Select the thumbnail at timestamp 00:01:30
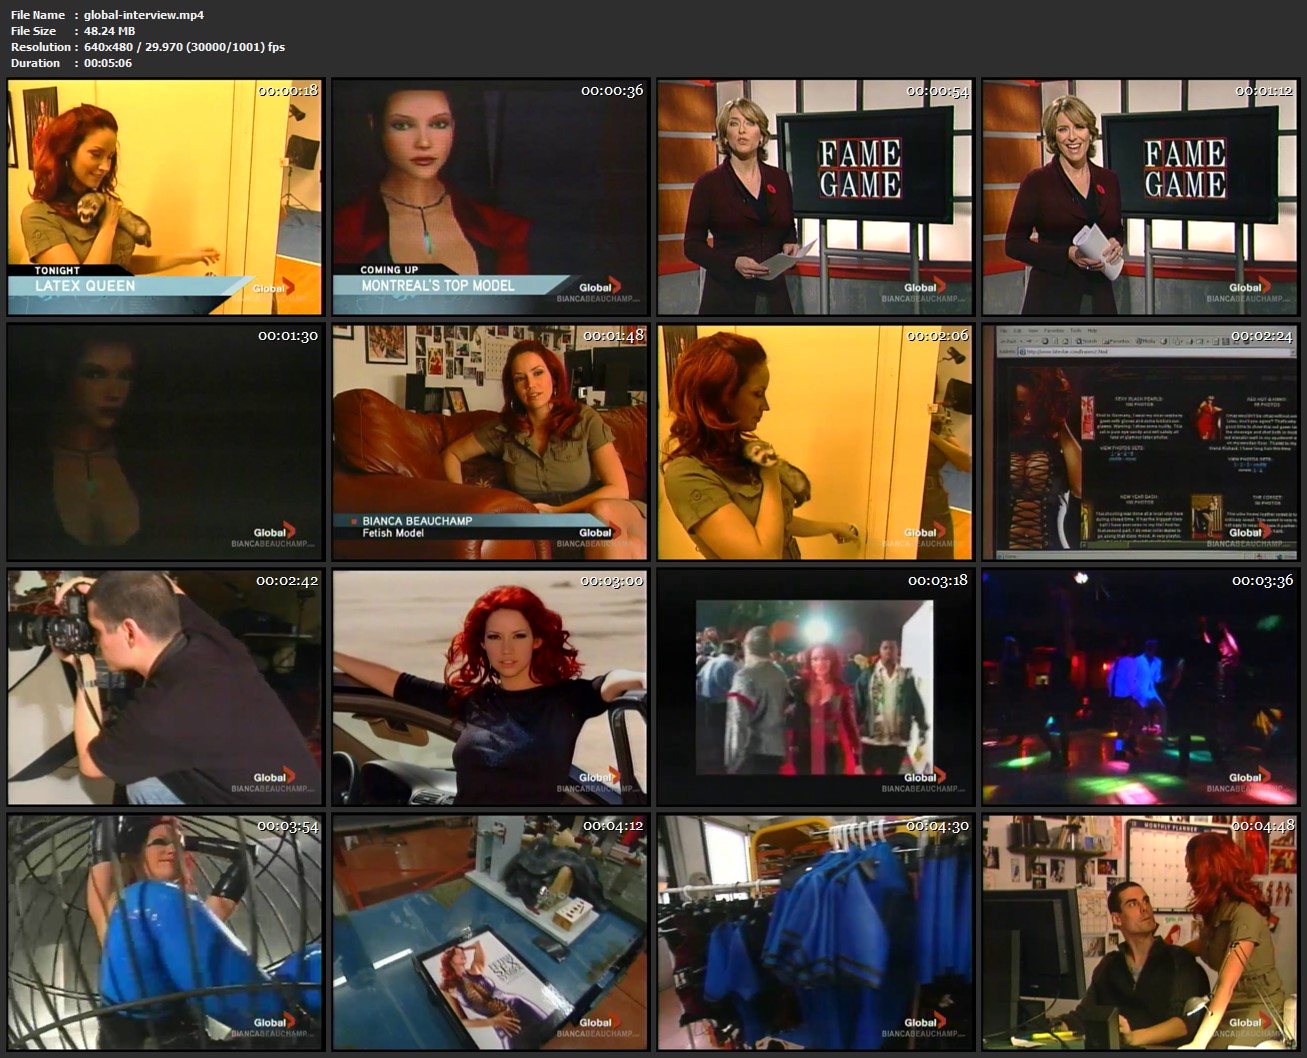 click(165, 442)
